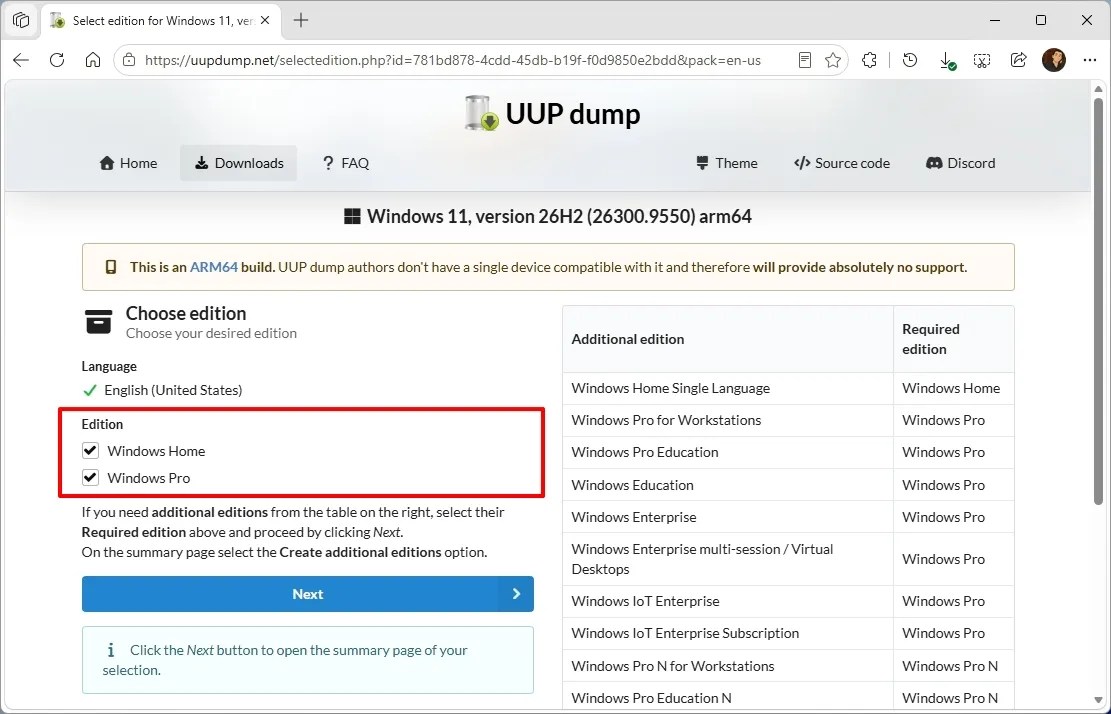The image size is (1111, 714).
Task: Open the FAQ menu item
Action: (345, 163)
